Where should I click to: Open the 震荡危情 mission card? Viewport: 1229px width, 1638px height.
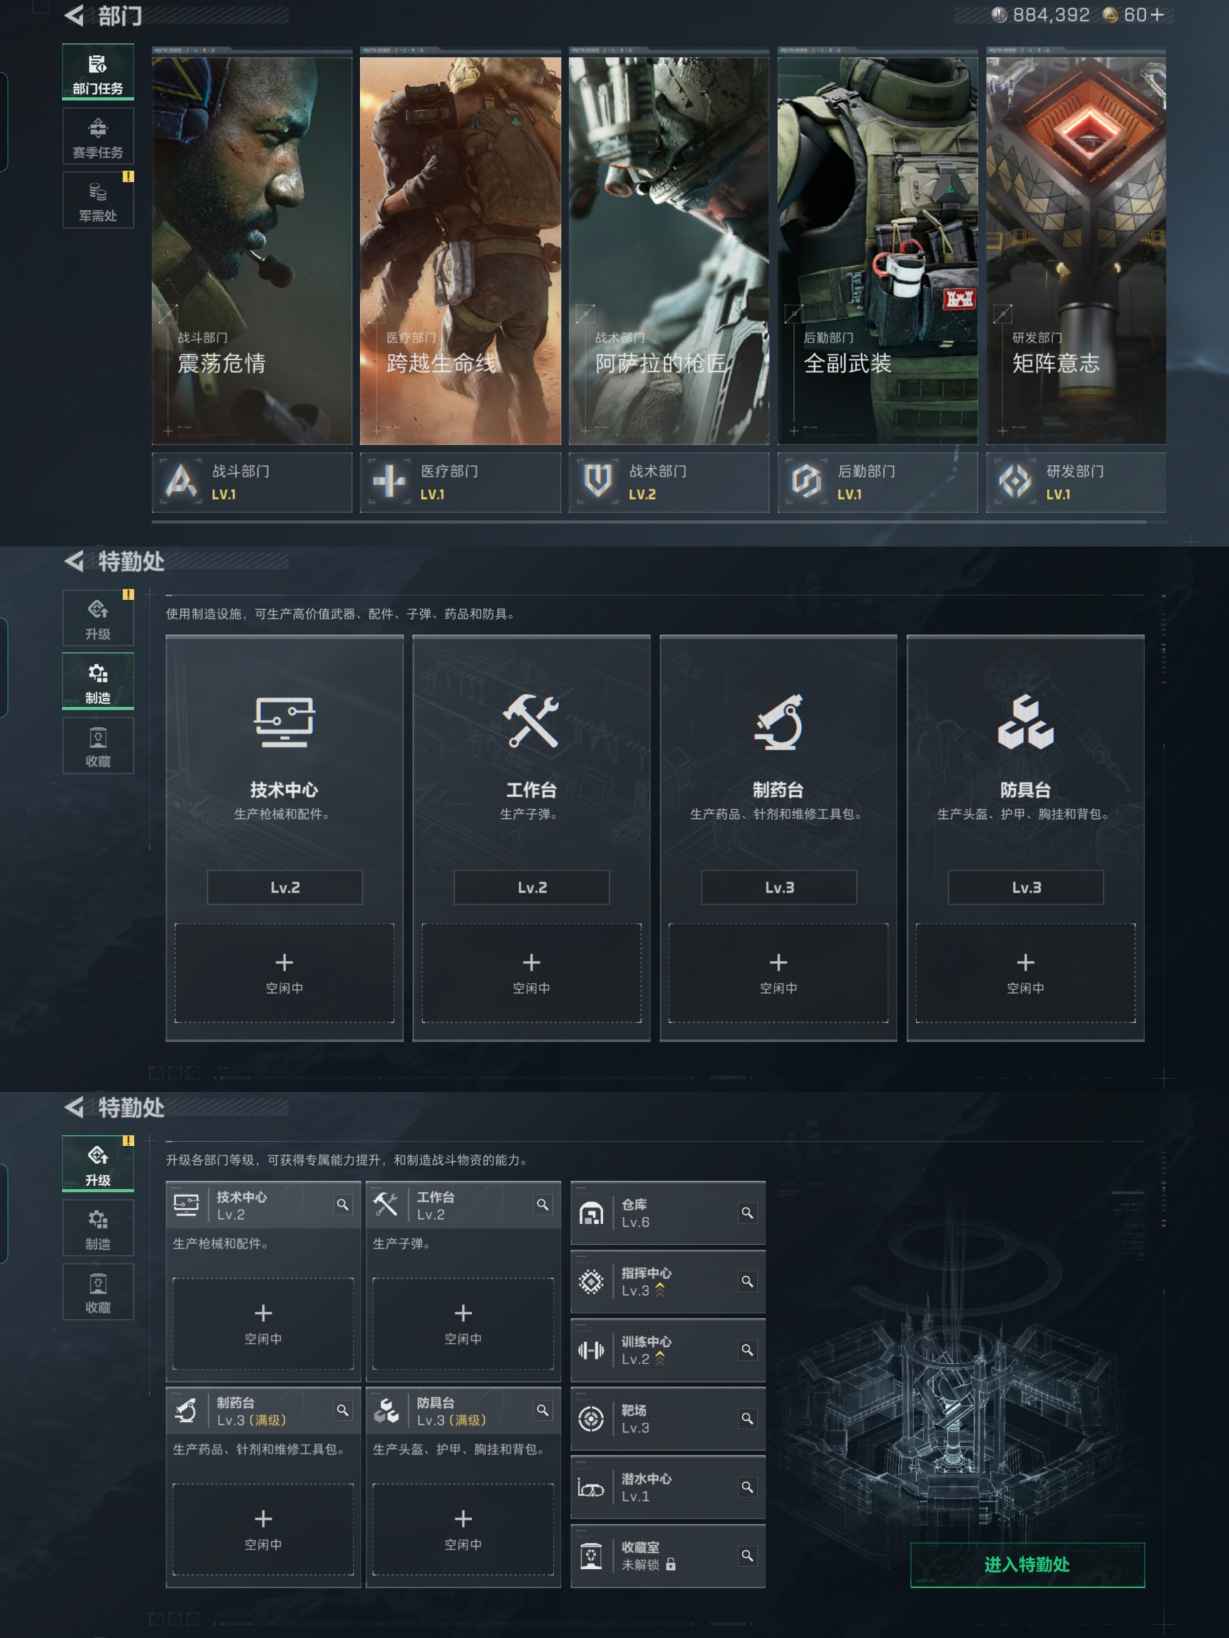[x=252, y=250]
